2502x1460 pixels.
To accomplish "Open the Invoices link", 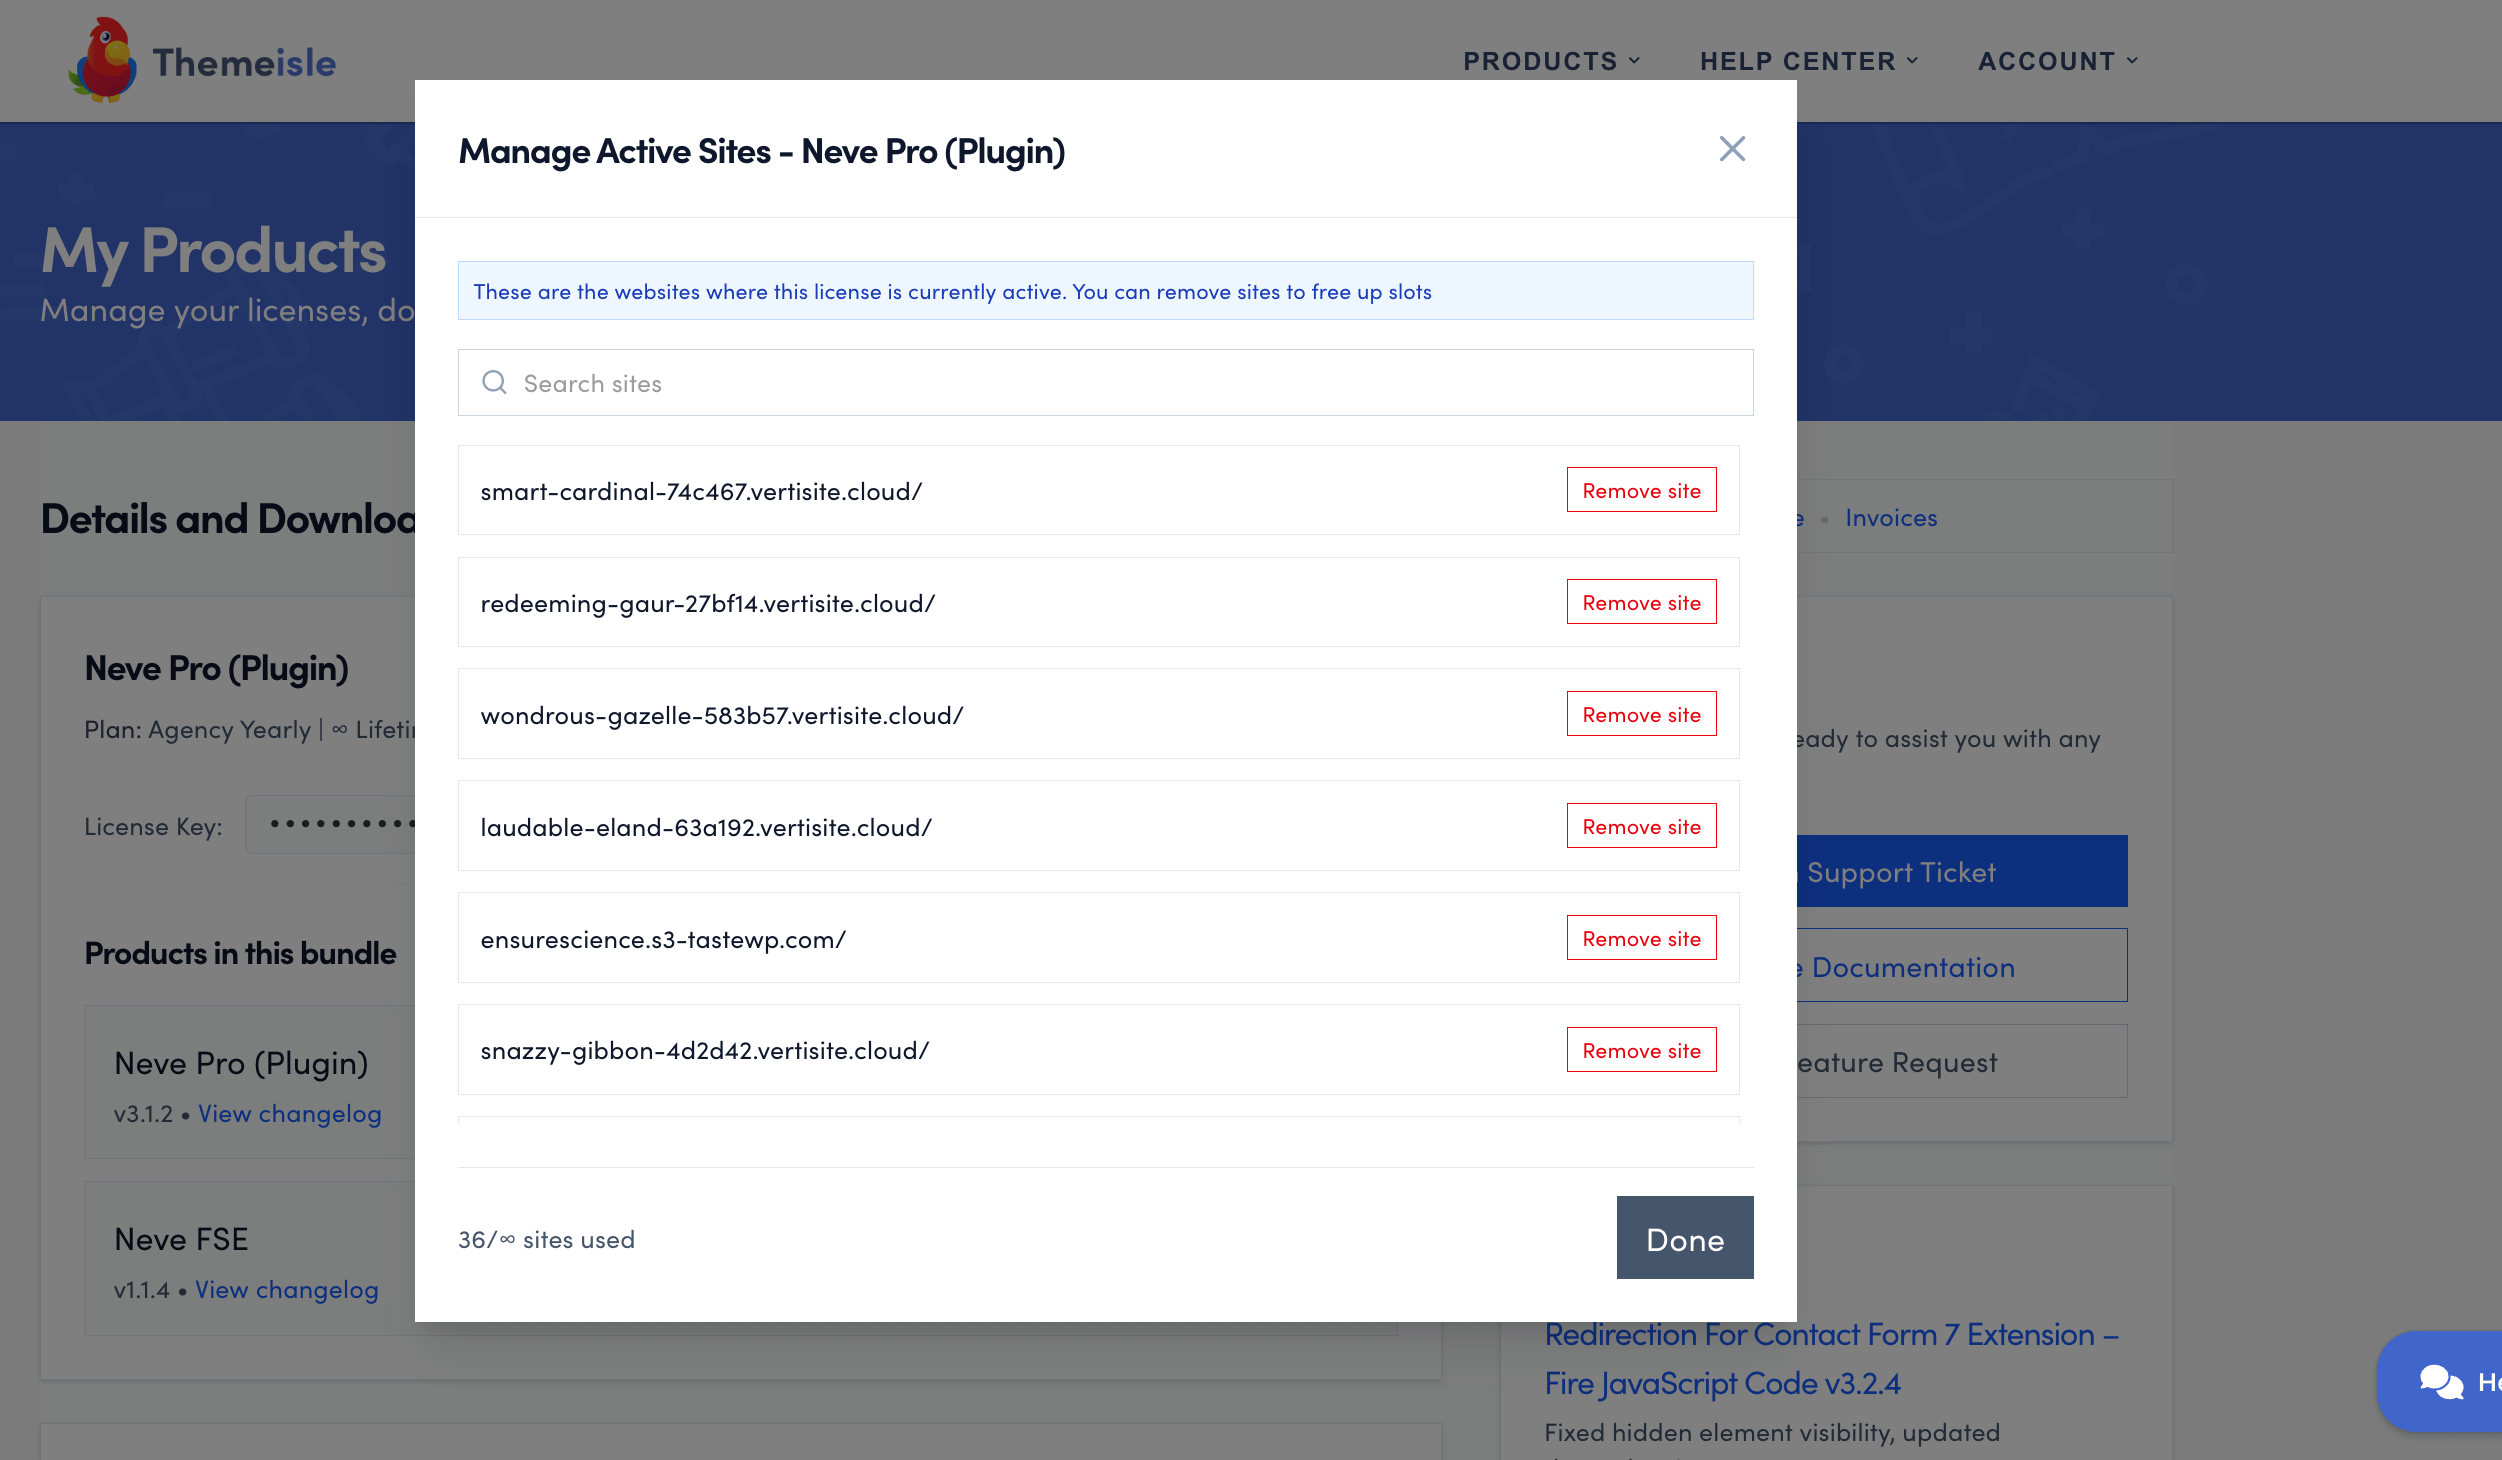I will pyautogui.click(x=1890, y=518).
